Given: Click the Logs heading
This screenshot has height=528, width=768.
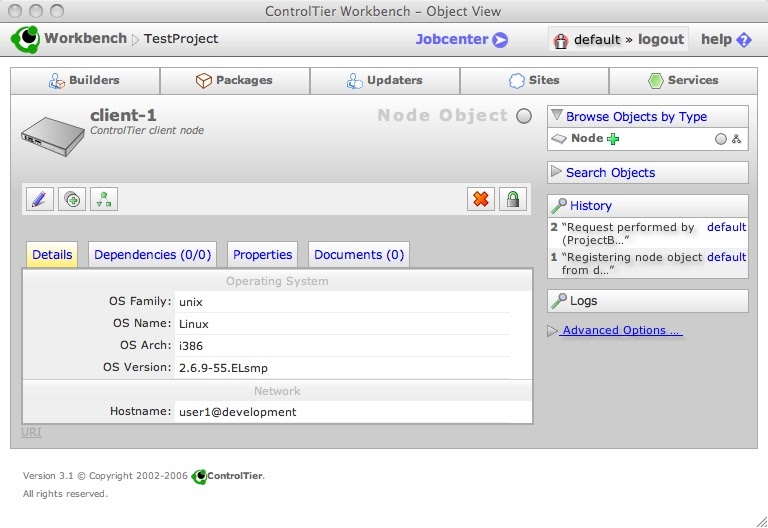Looking at the screenshot, I should click(583, 301).
